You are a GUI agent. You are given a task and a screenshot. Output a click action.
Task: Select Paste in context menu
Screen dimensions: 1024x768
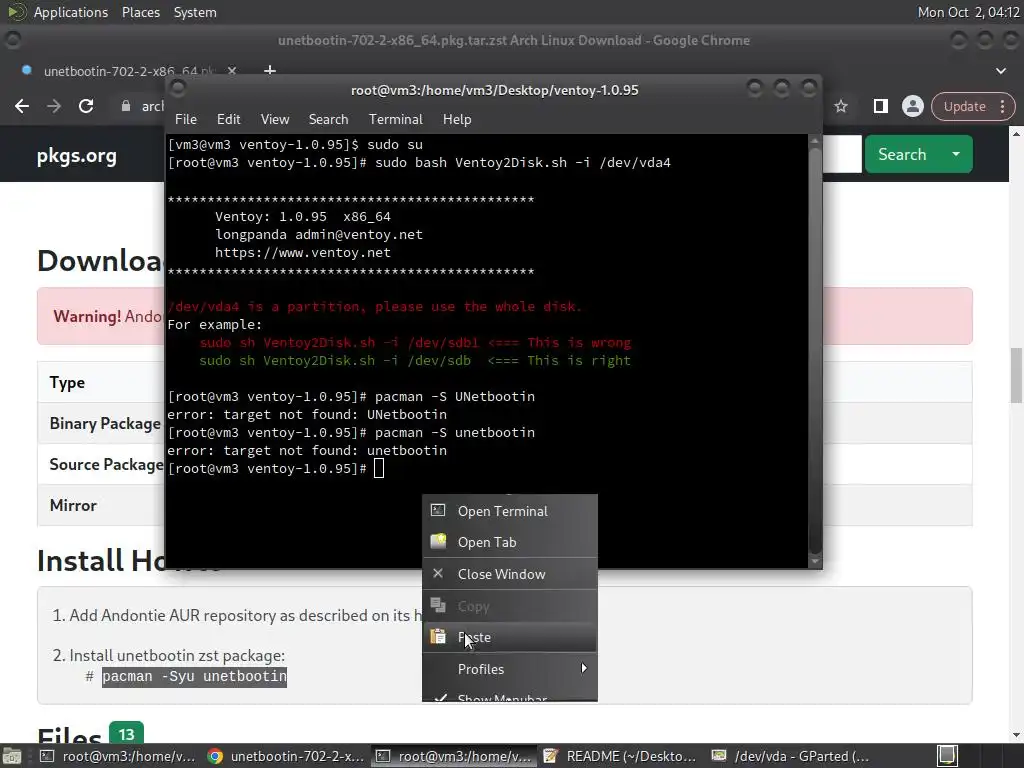coord(510,637)
